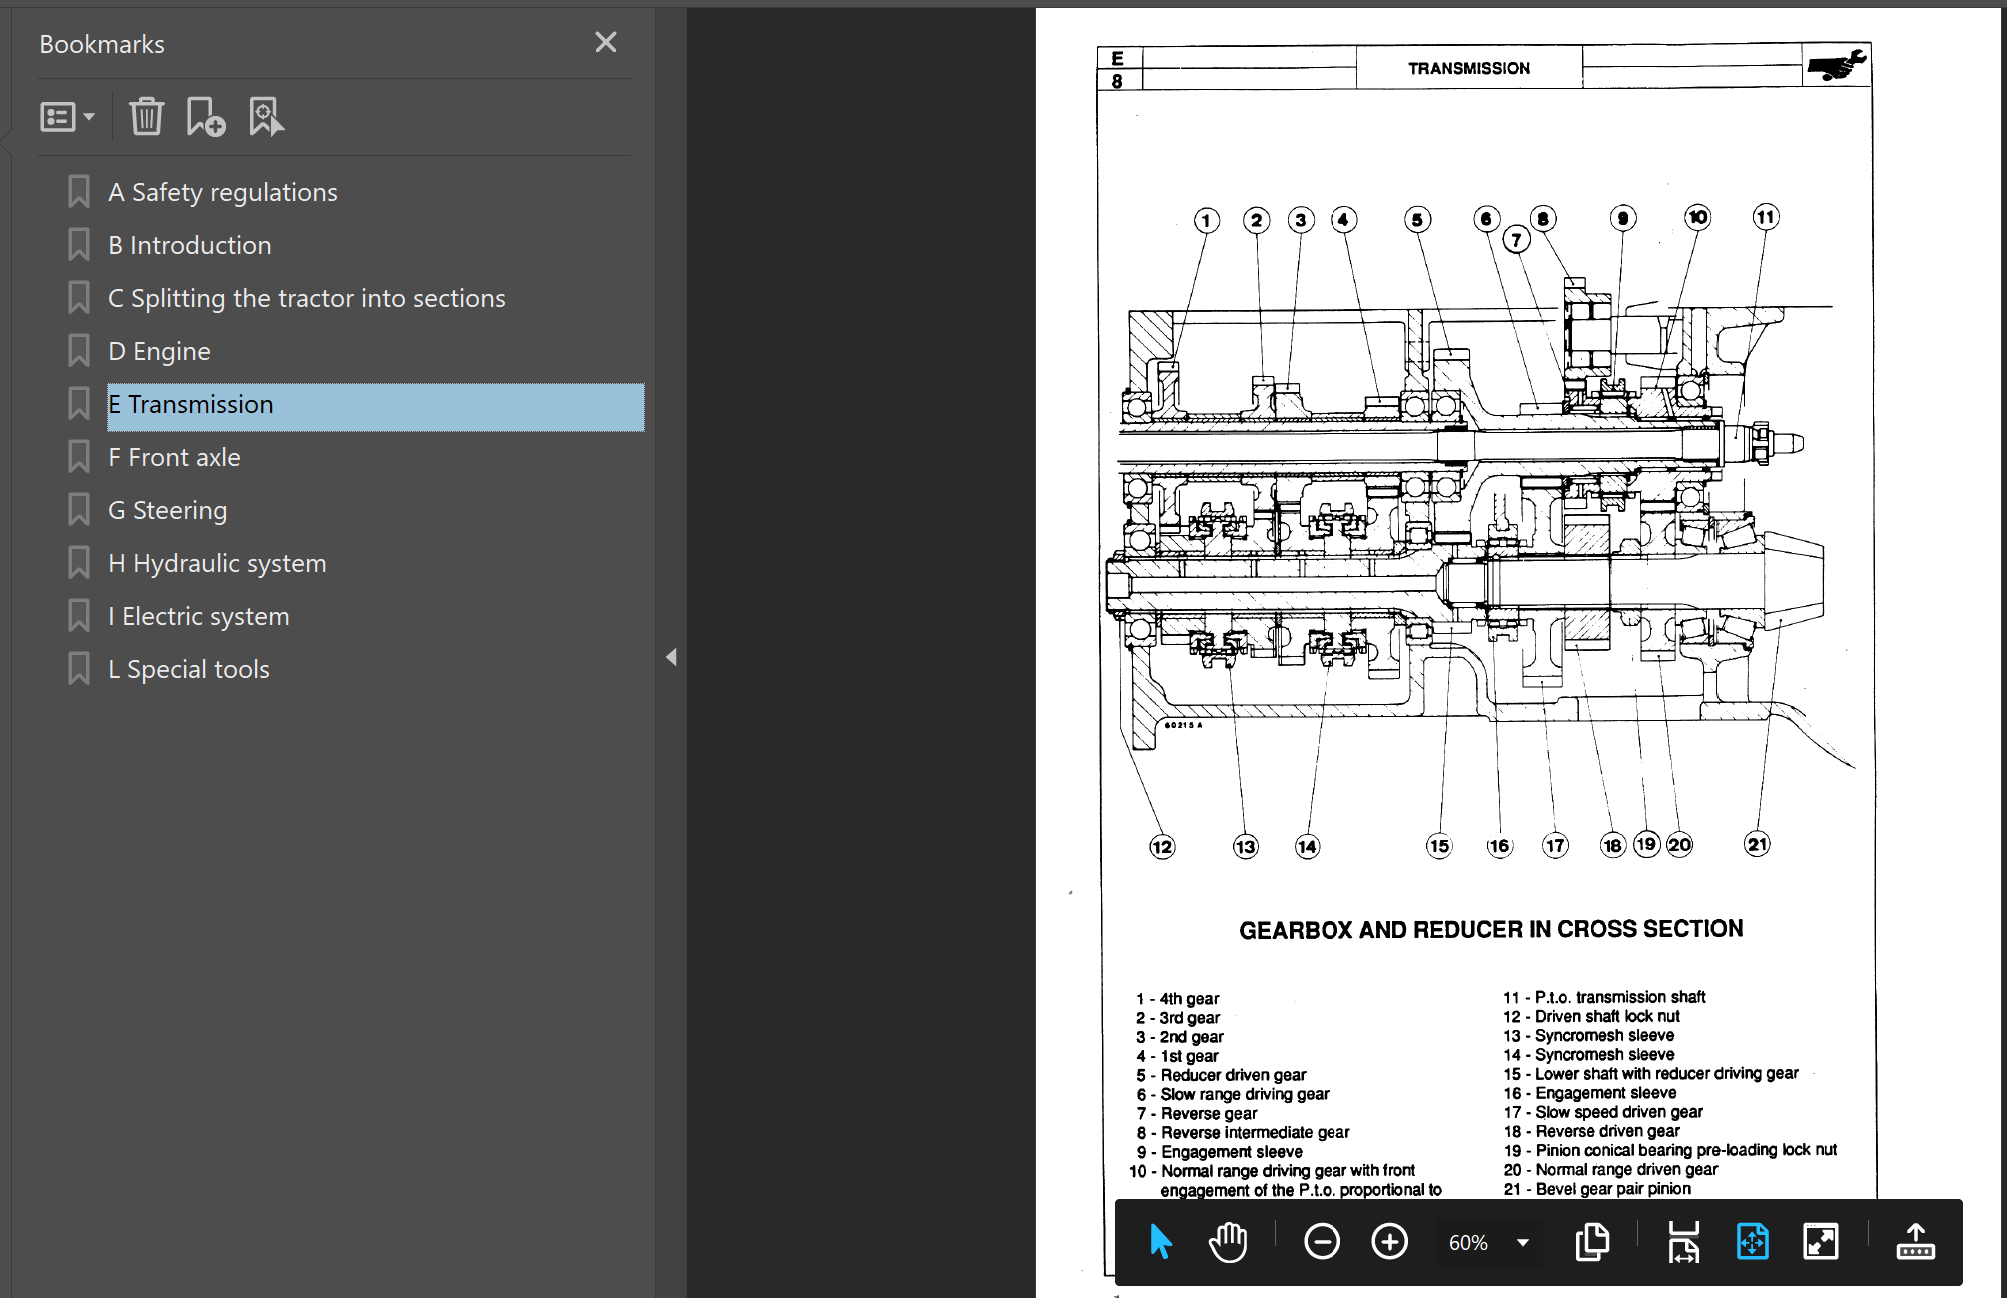Click the GEARBOX AND REDUCER IN CROSS SECTION title
The height and width of the screenshot is (1298, 2007).
pyautogui.click(x=1491, y=929)
